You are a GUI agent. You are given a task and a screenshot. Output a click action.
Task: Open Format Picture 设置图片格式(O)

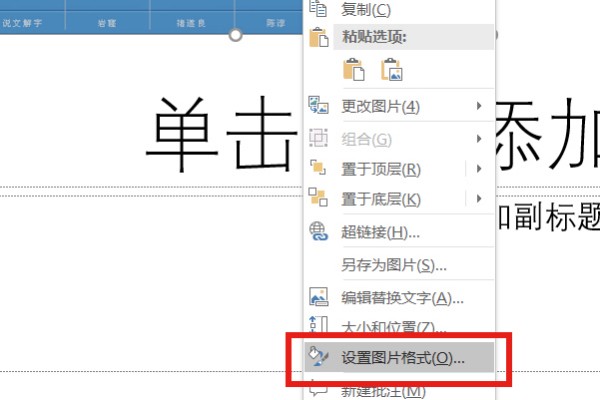(399, 358)
